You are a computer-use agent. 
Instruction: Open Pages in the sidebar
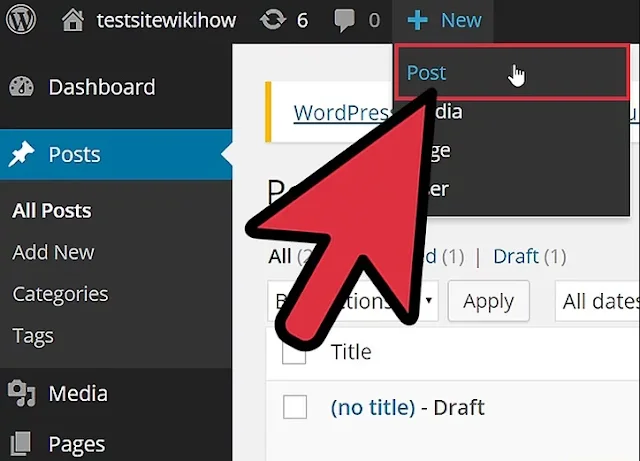pos(77,445)
